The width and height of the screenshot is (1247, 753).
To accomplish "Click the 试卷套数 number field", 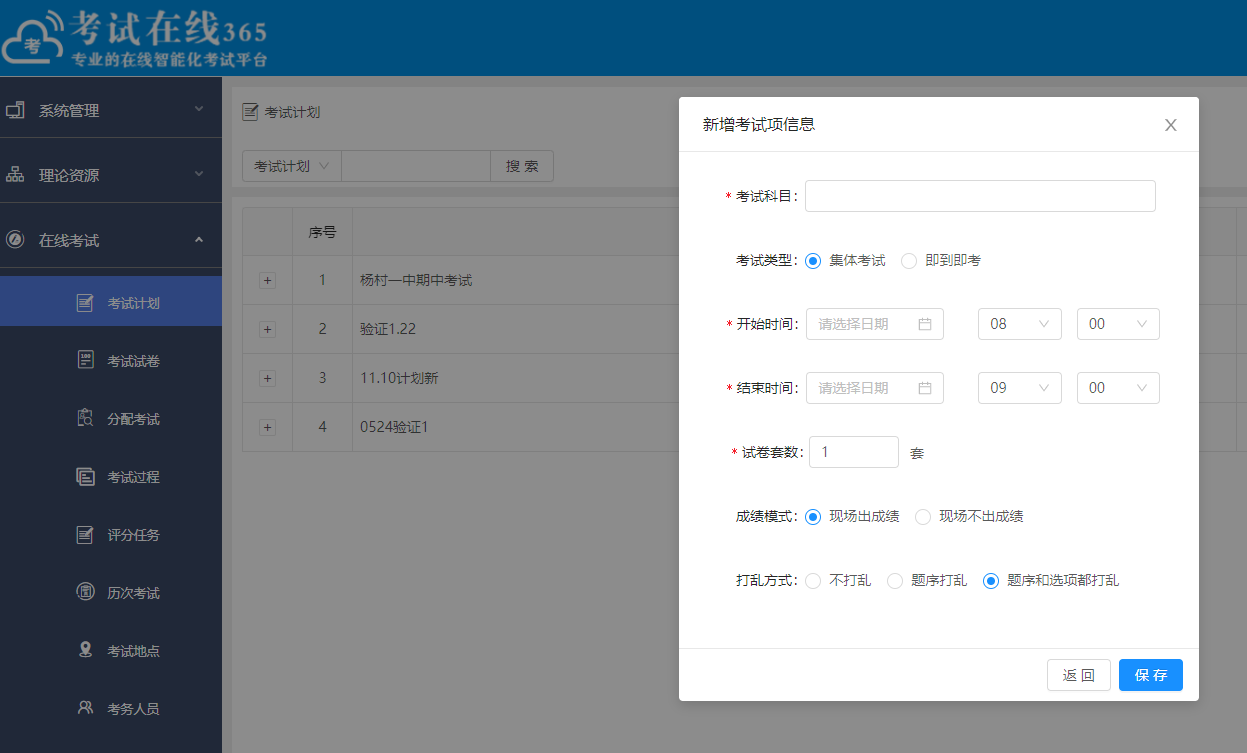I will (x=854, y=452).
